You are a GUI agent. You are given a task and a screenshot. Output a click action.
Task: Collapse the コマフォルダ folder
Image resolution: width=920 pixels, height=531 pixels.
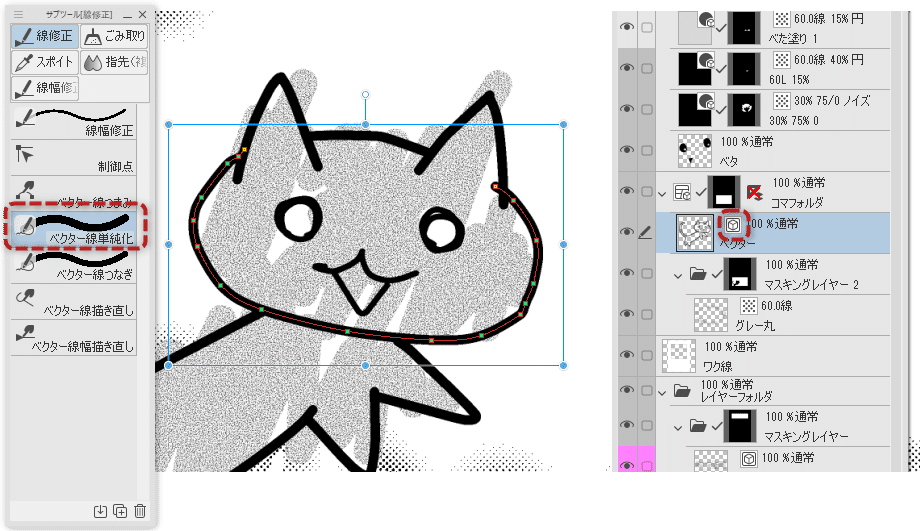click(663, 193)
